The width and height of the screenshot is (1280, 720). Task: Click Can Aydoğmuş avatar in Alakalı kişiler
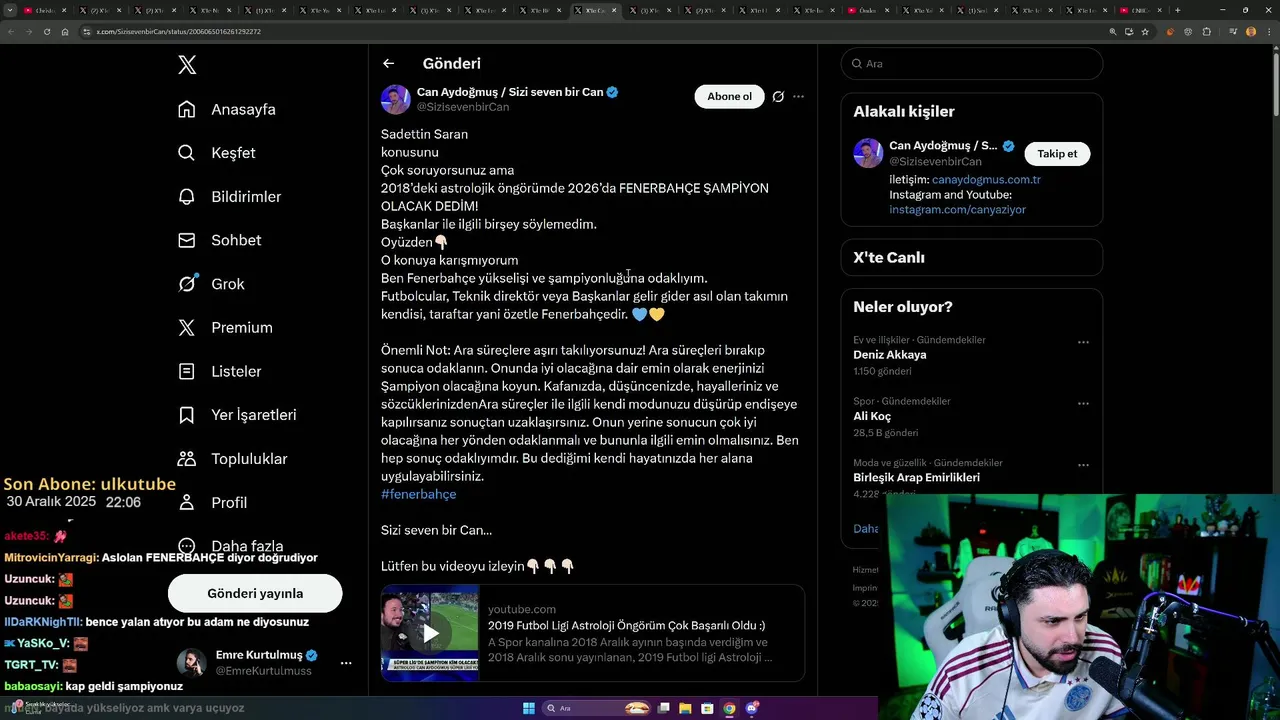point(868,153)
